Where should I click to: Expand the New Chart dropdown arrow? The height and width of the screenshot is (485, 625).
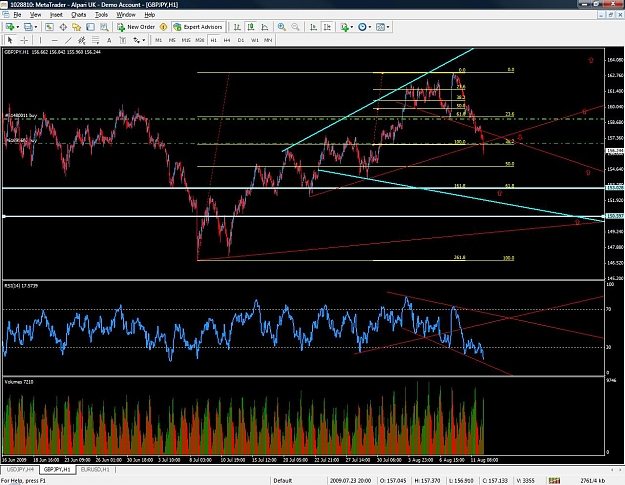coord(18,27)
